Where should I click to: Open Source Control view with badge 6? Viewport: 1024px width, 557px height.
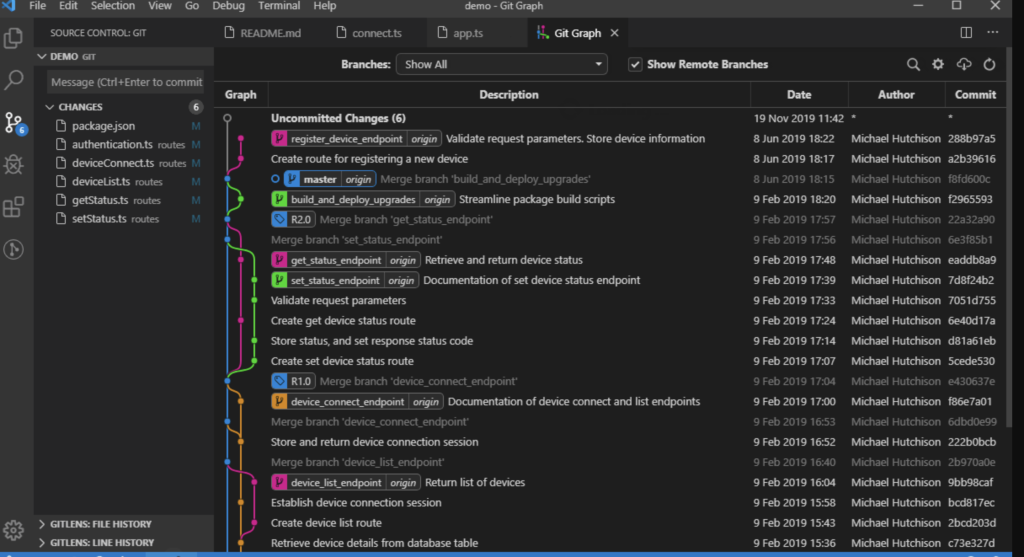[14, 123]
